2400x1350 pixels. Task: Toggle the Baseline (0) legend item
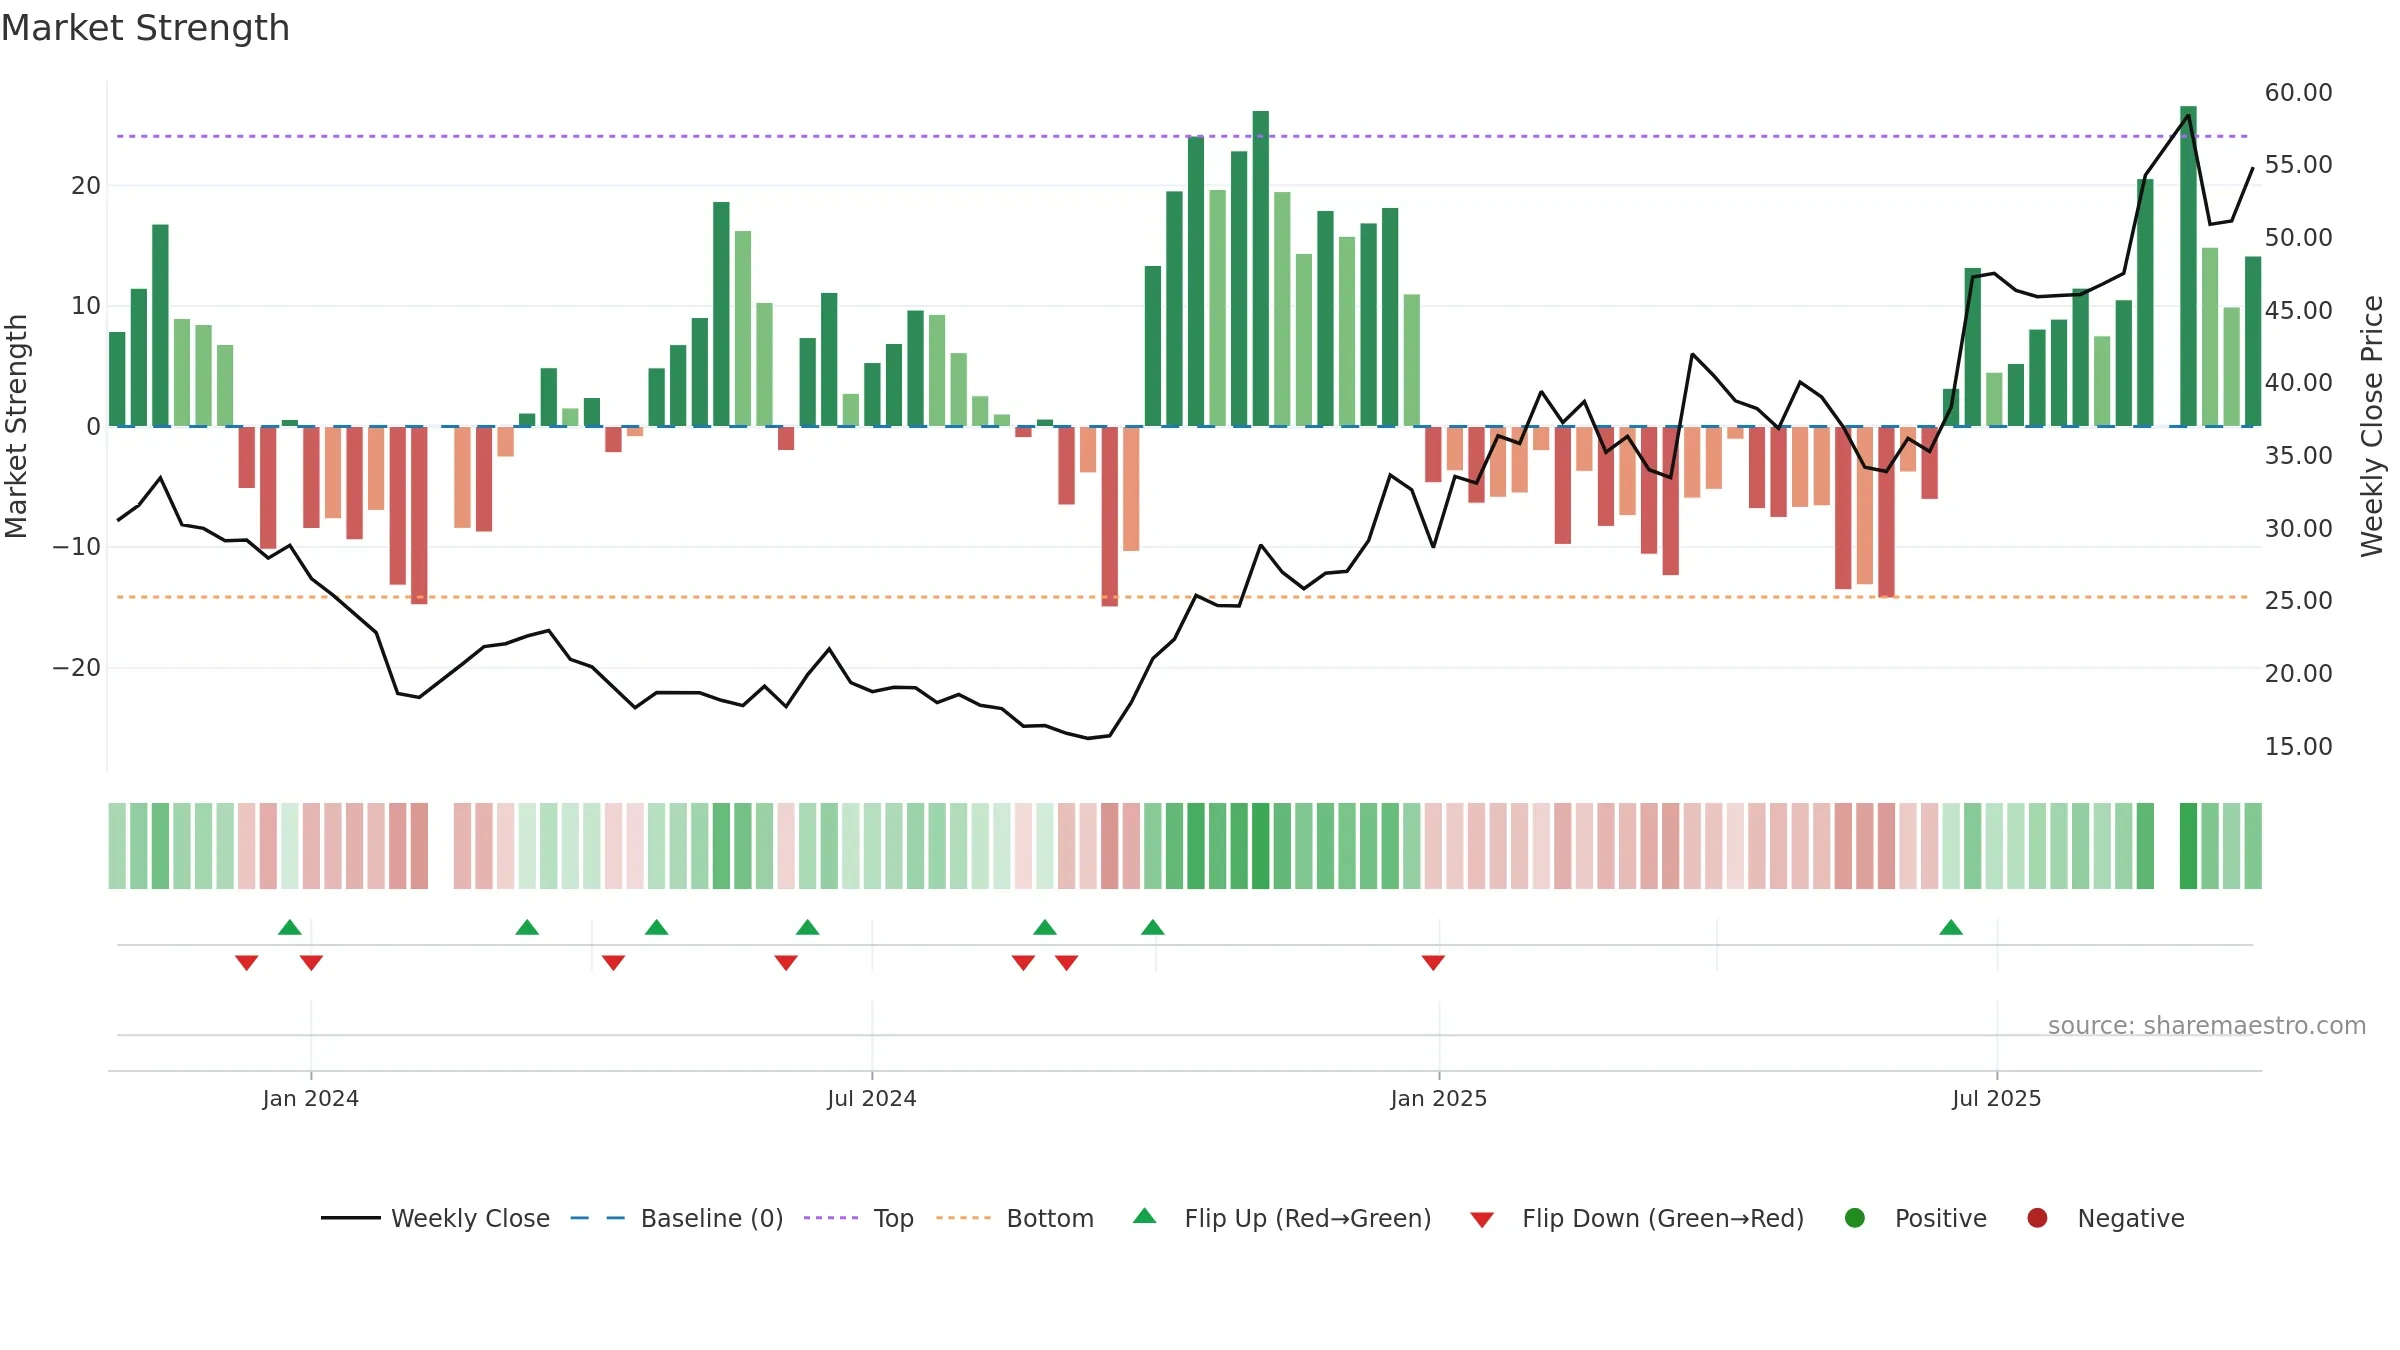(x=677, y=1218)
